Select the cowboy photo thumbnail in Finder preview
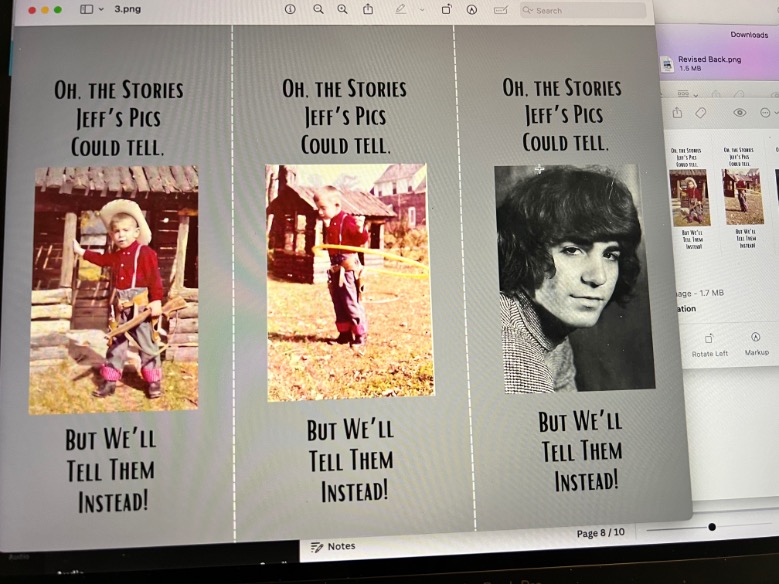 click(690, 197)
